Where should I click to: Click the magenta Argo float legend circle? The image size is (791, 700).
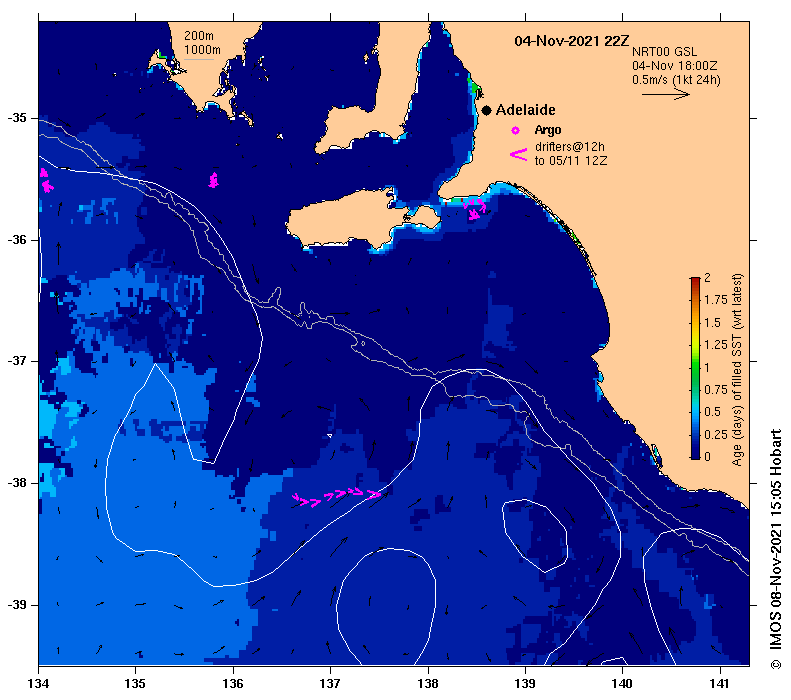coord(515,131)
